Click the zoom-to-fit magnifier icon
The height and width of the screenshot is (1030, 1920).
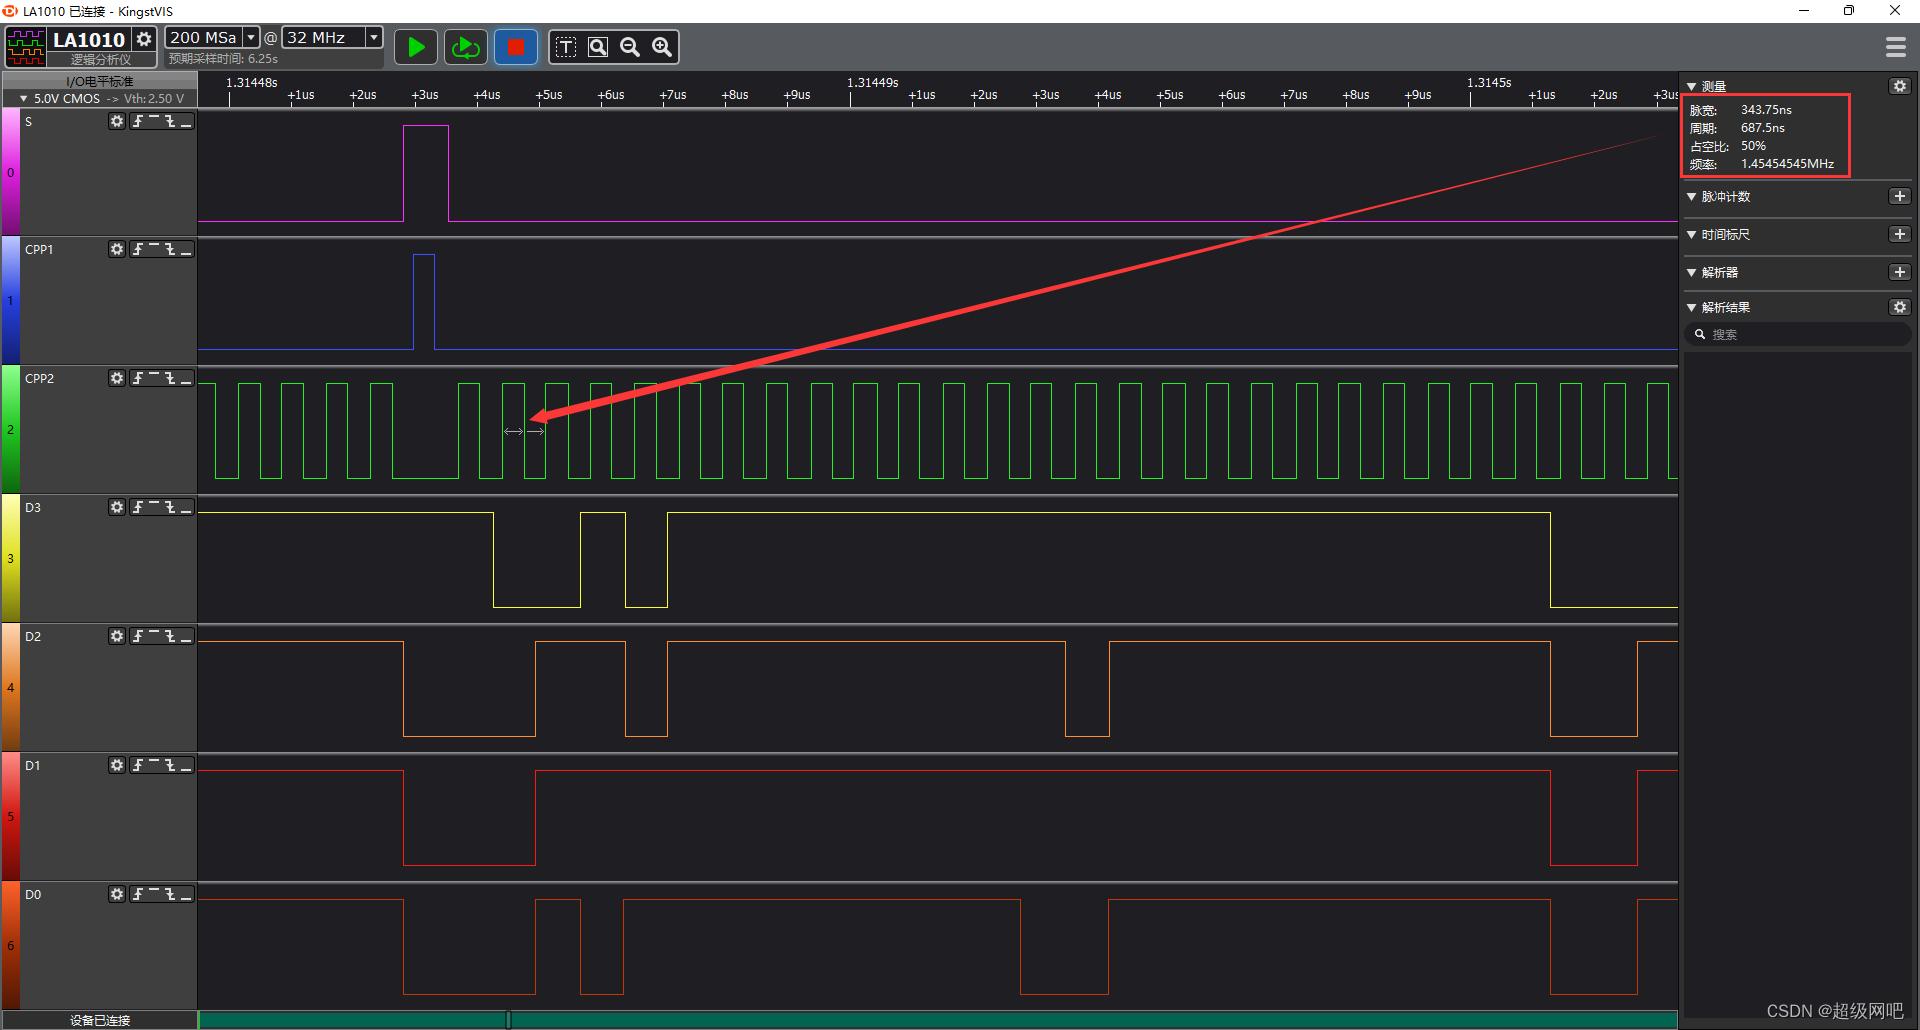tap(598, 47)
